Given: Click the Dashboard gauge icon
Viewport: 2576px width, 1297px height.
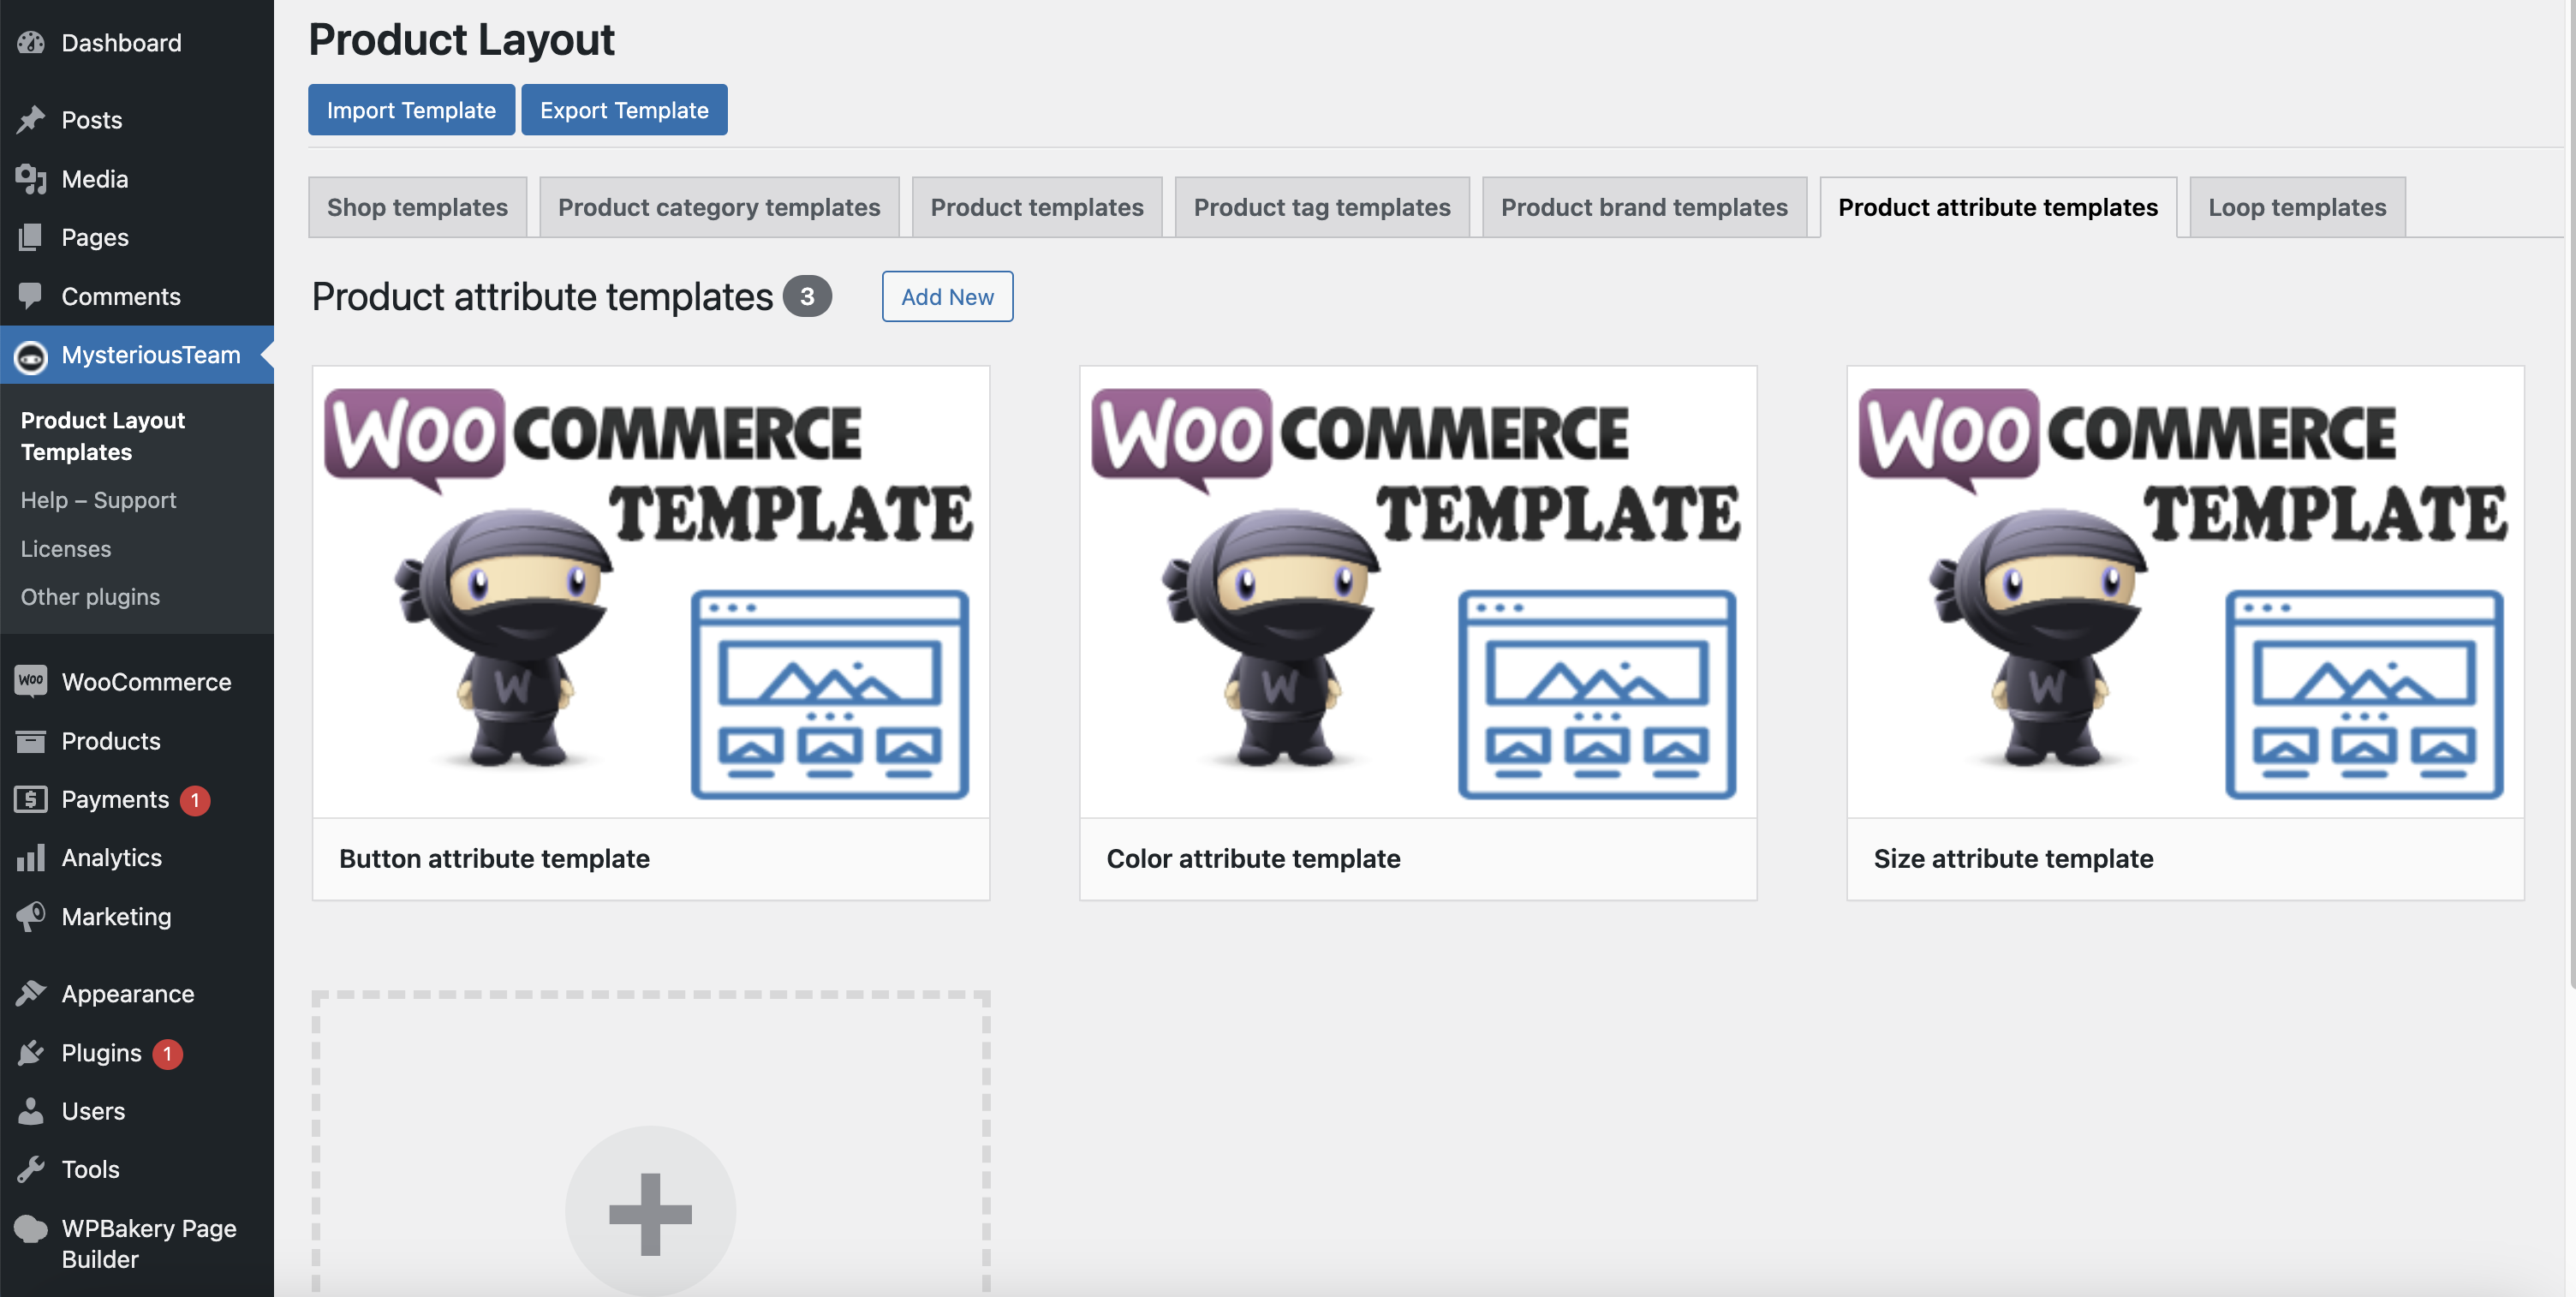Looking at the screenshot, I should click(x=31, y=42).
